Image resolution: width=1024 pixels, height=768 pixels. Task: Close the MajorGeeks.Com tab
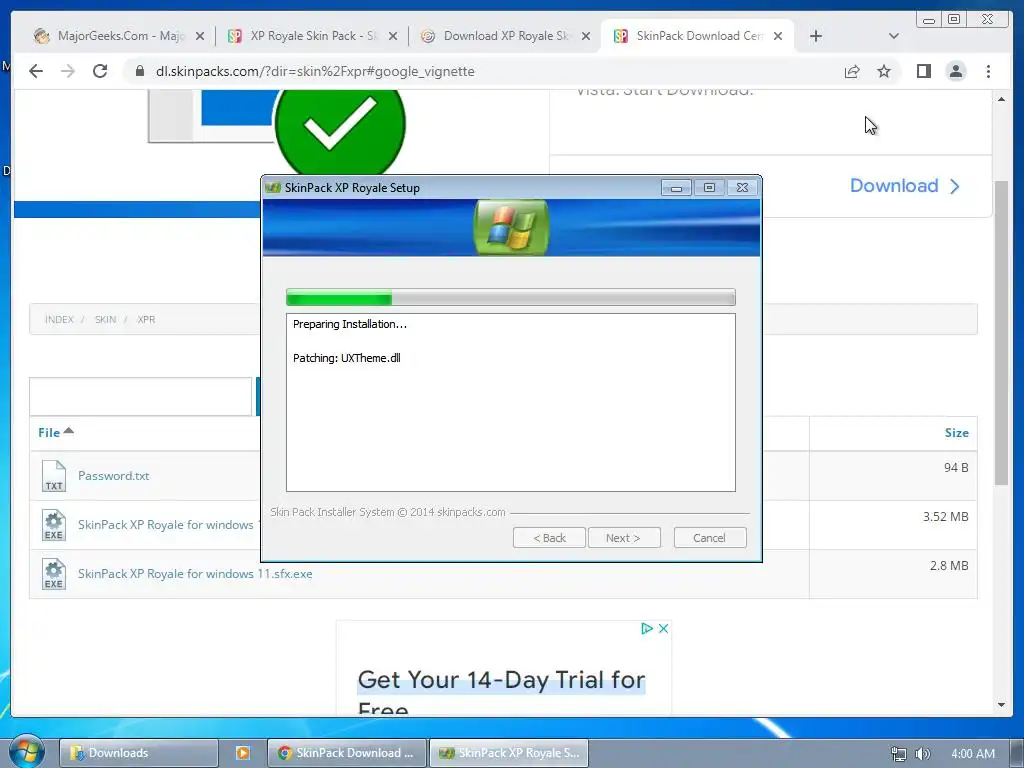(x=200, y=37)
